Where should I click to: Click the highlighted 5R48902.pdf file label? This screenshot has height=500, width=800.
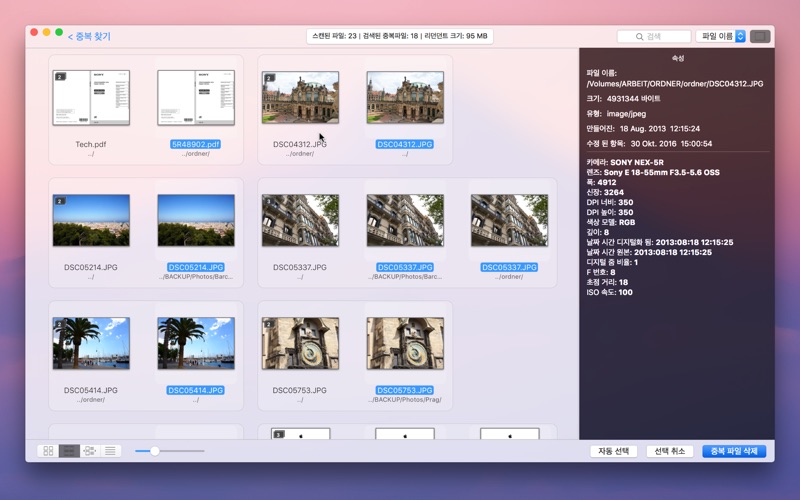pos(195,144)
